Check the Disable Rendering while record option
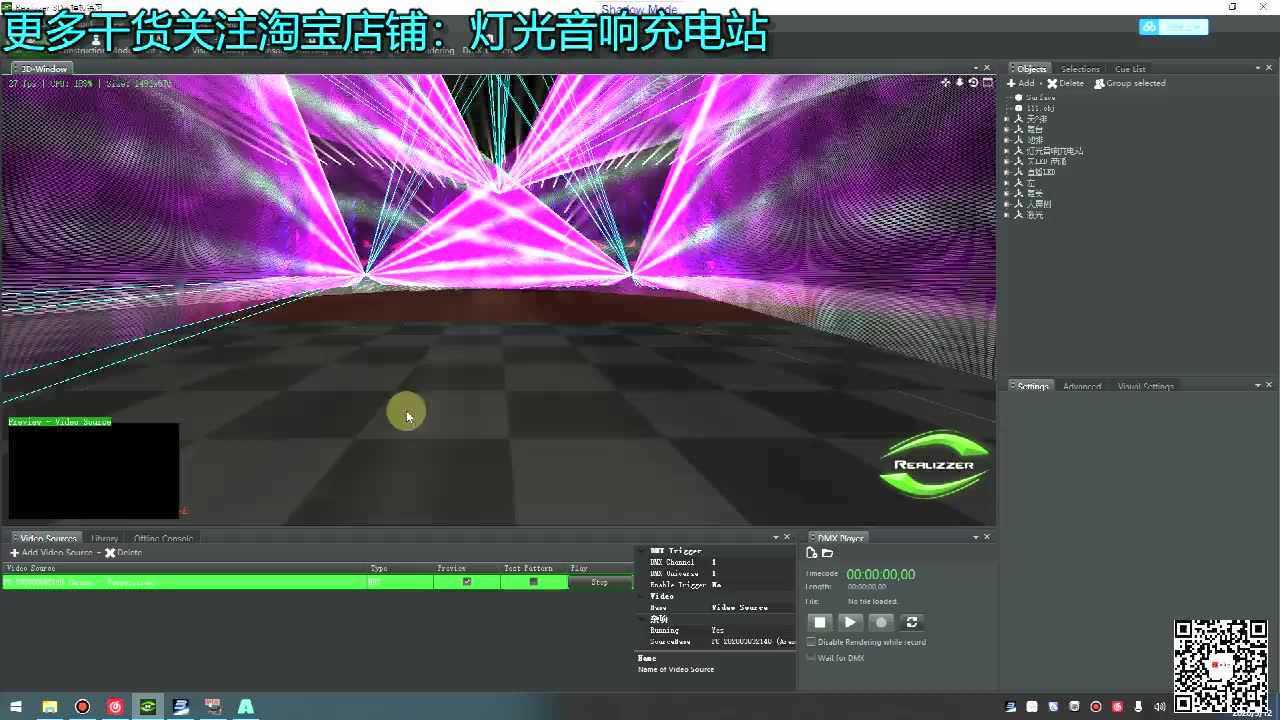Image resolution: width=1280 pixels, height=720 pixels. tap(811, 642)
